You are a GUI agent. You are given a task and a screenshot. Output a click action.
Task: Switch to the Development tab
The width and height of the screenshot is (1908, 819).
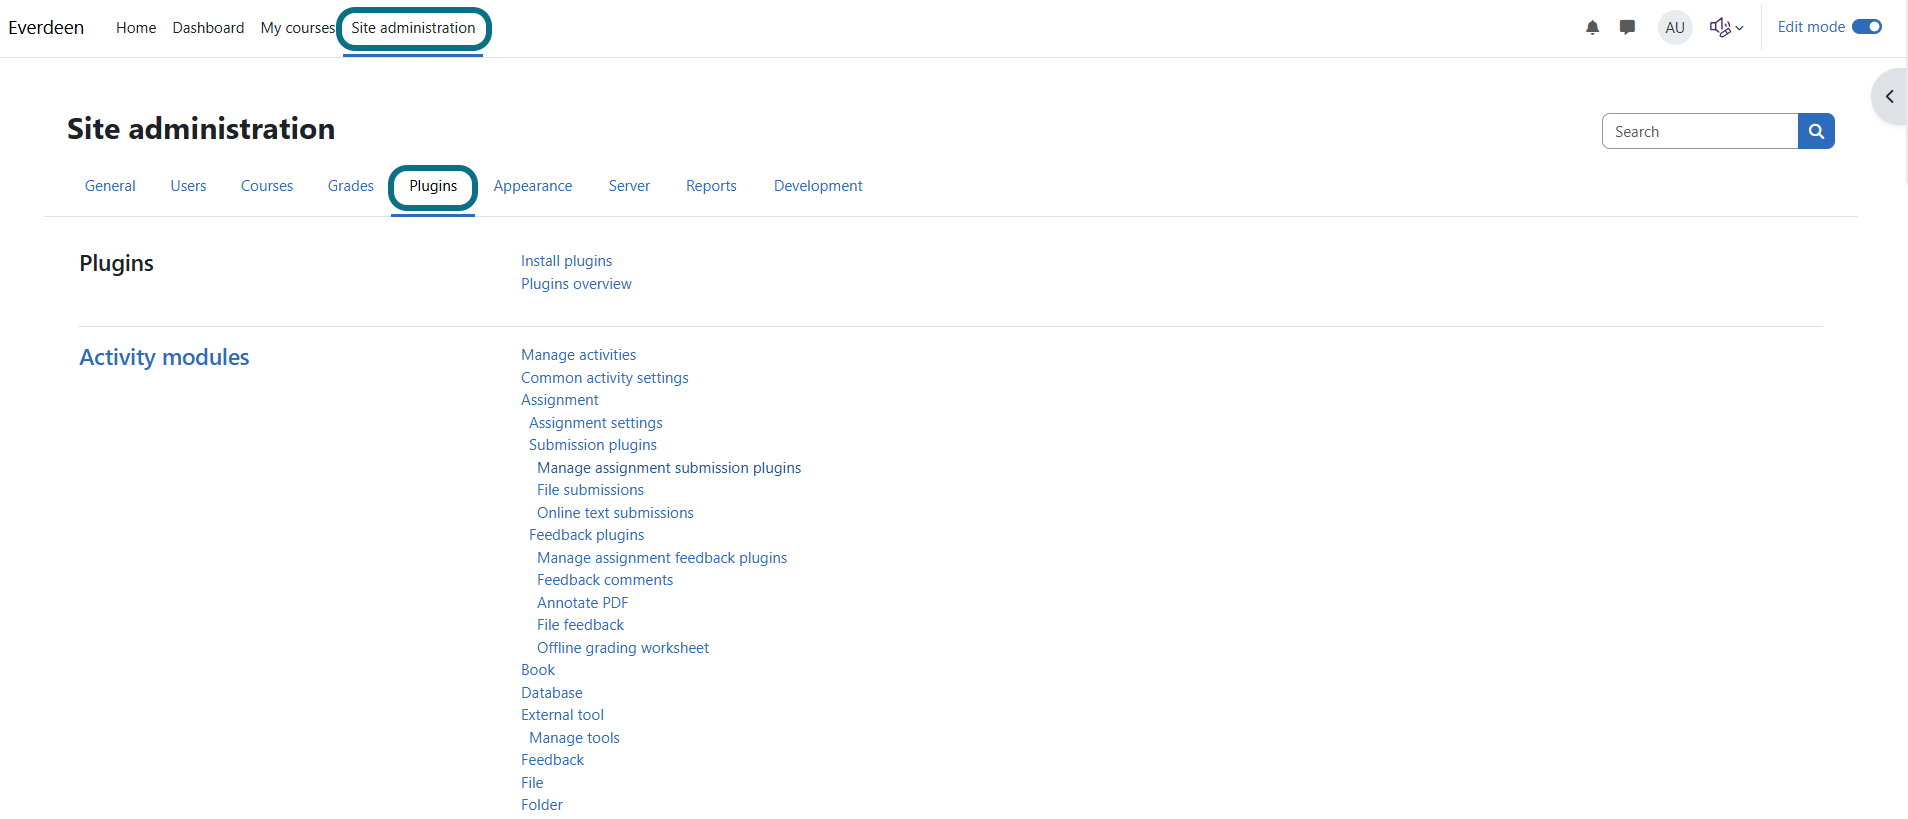point(818,186)
